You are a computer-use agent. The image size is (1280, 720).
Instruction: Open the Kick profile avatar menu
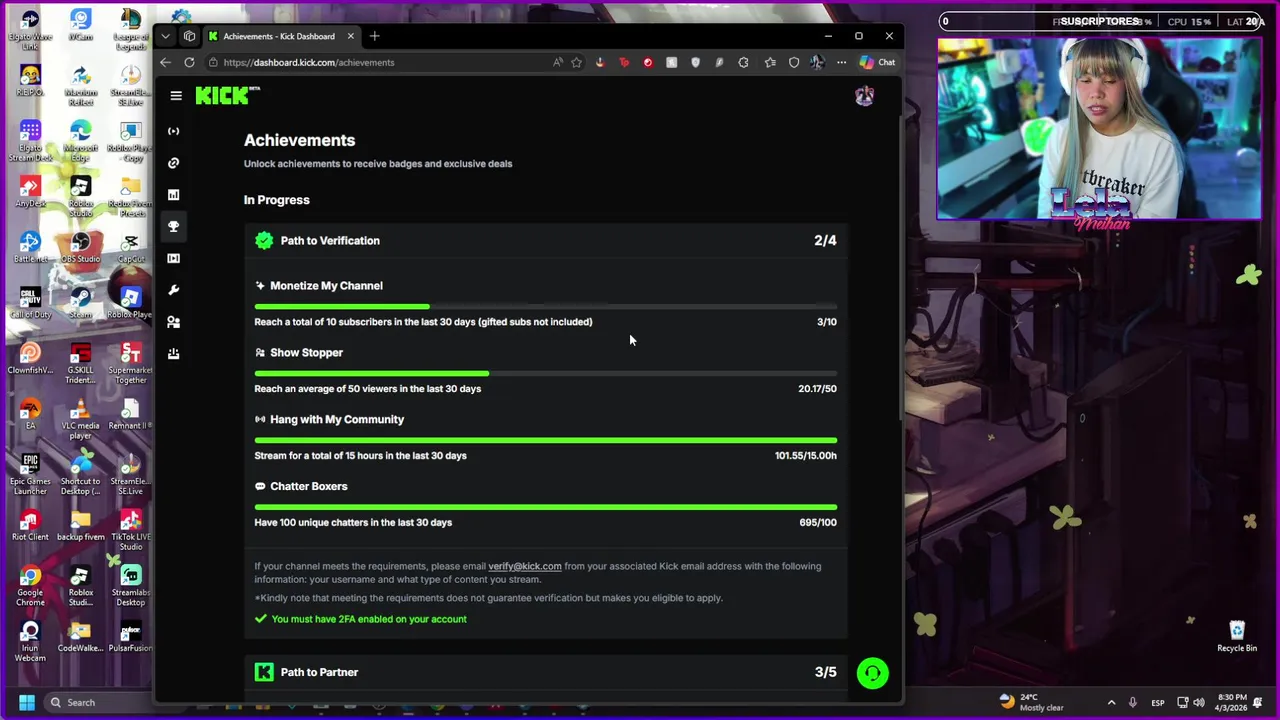[x=864, y=96]
